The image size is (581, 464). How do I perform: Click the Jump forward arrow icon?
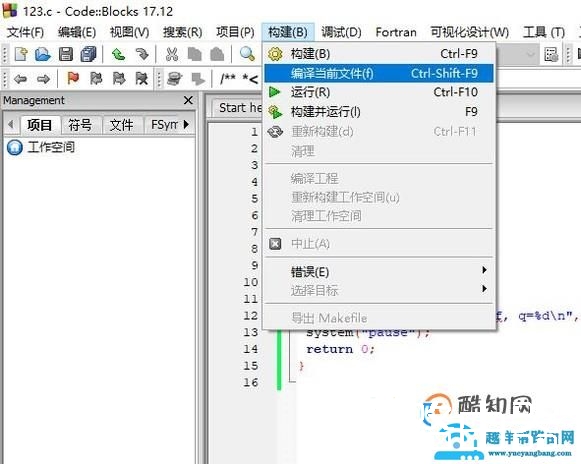43,79
